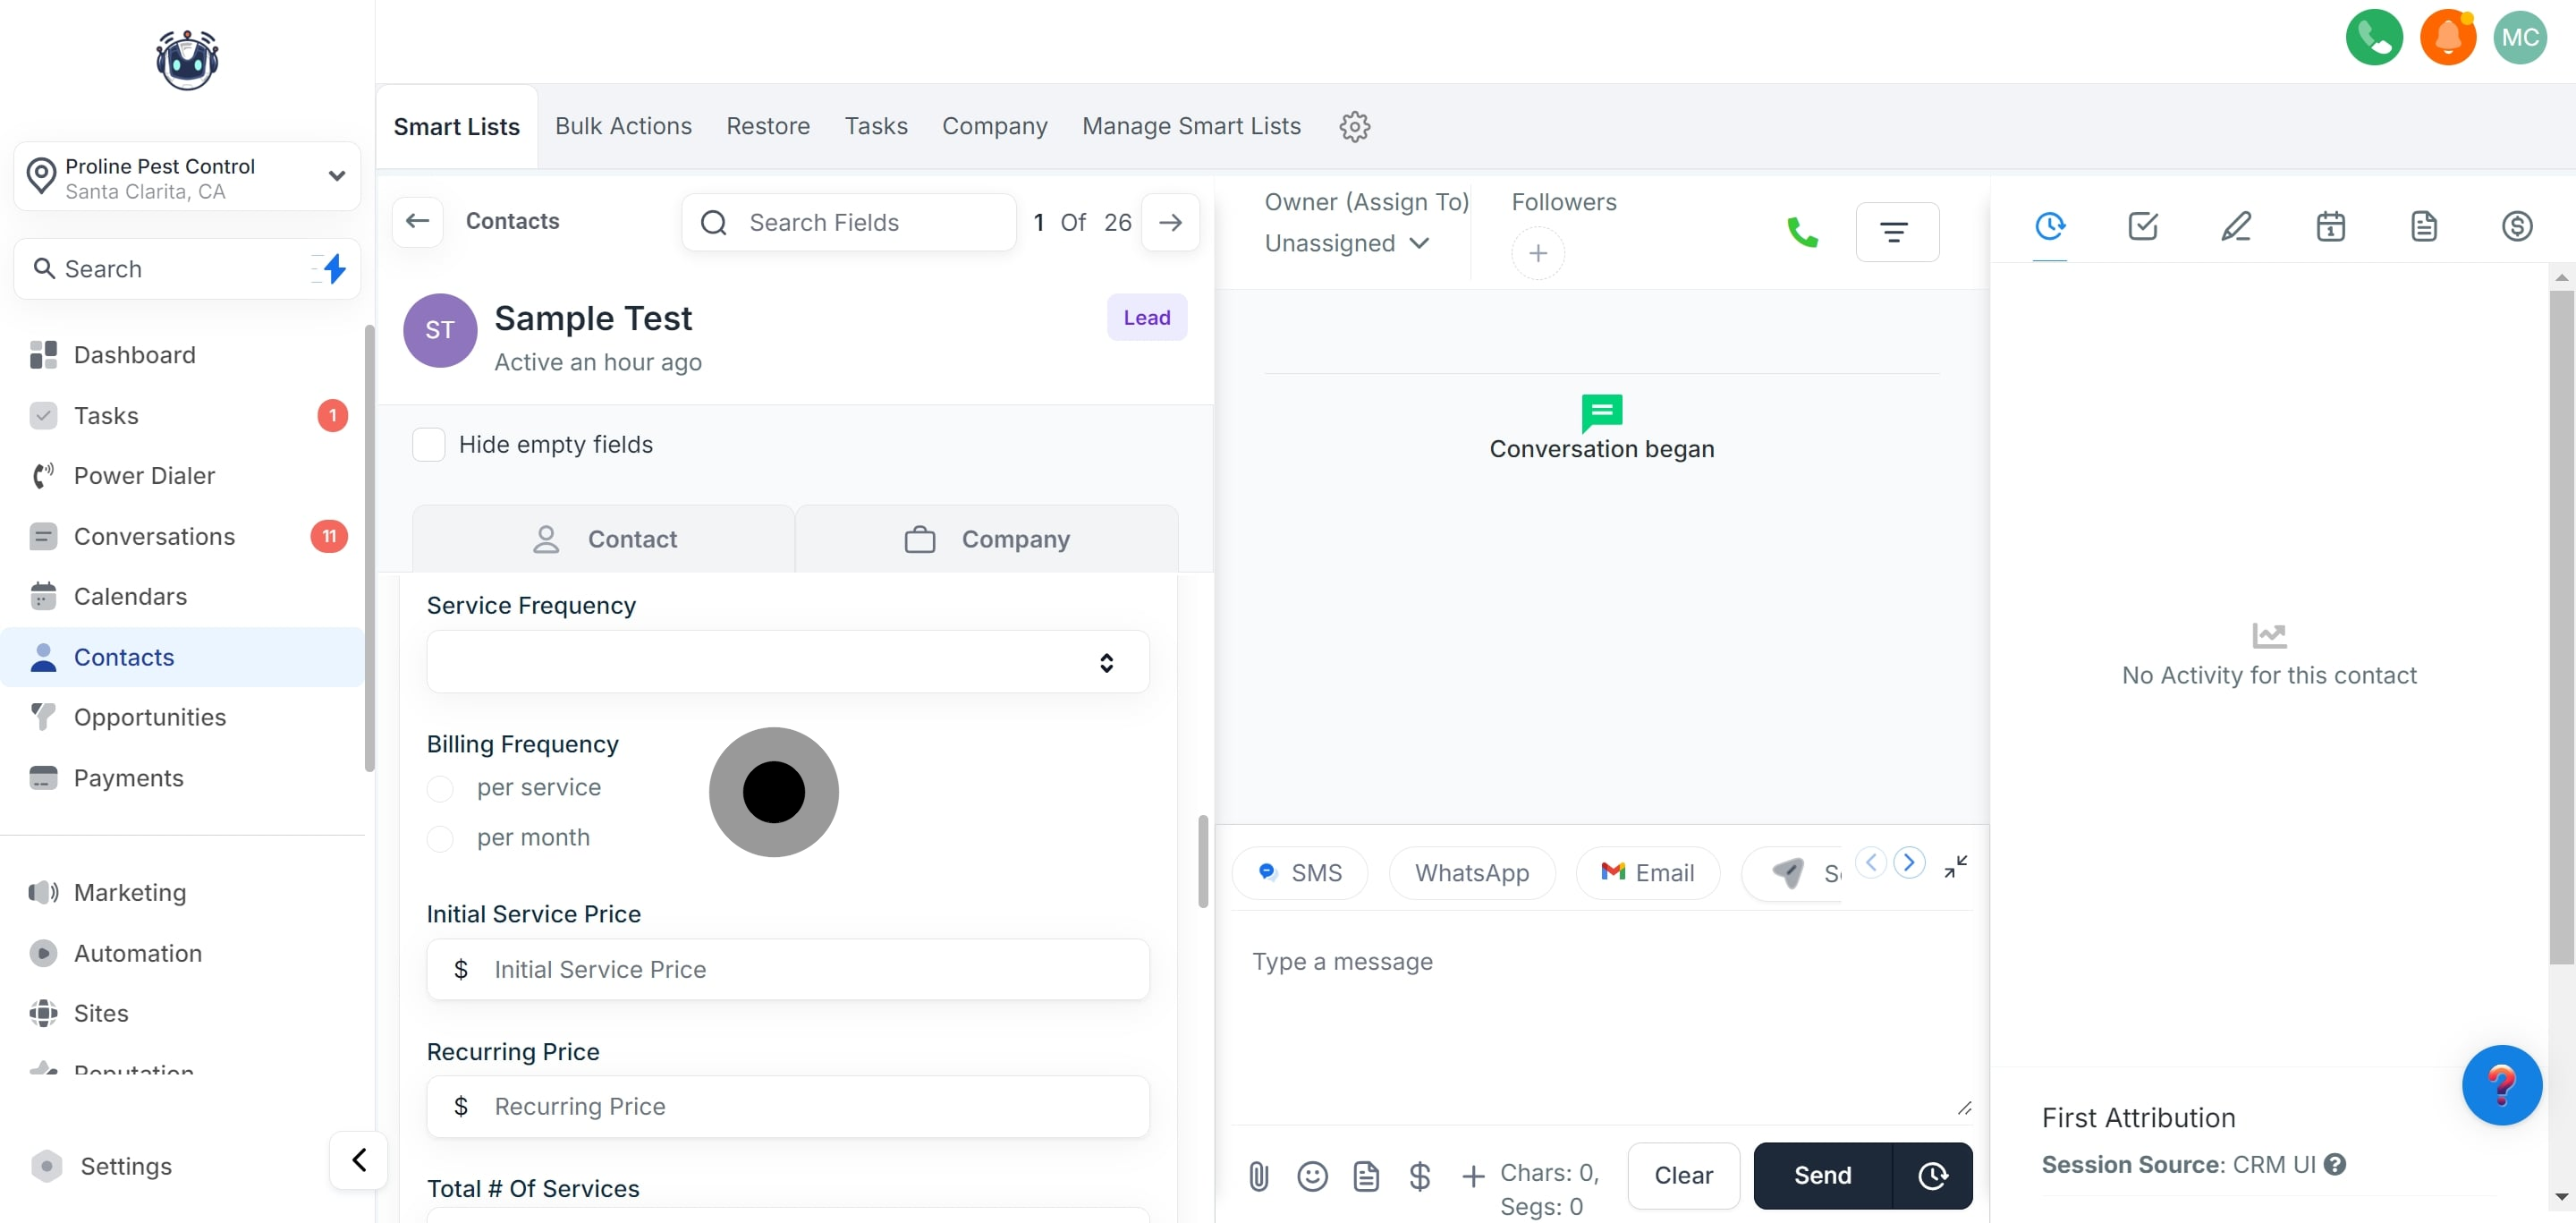The image size is (2576, 1223).
Task: Open the Payments dollar icon panel
Action: 2516,226
